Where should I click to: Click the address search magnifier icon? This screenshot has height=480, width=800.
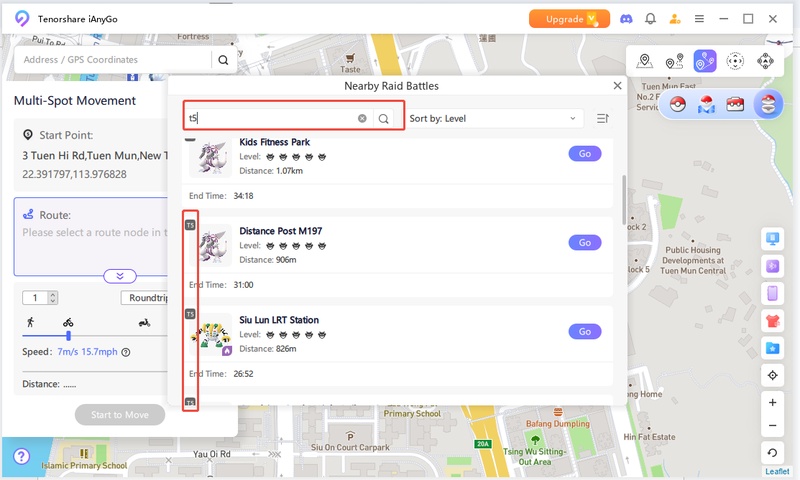point(223,60)
